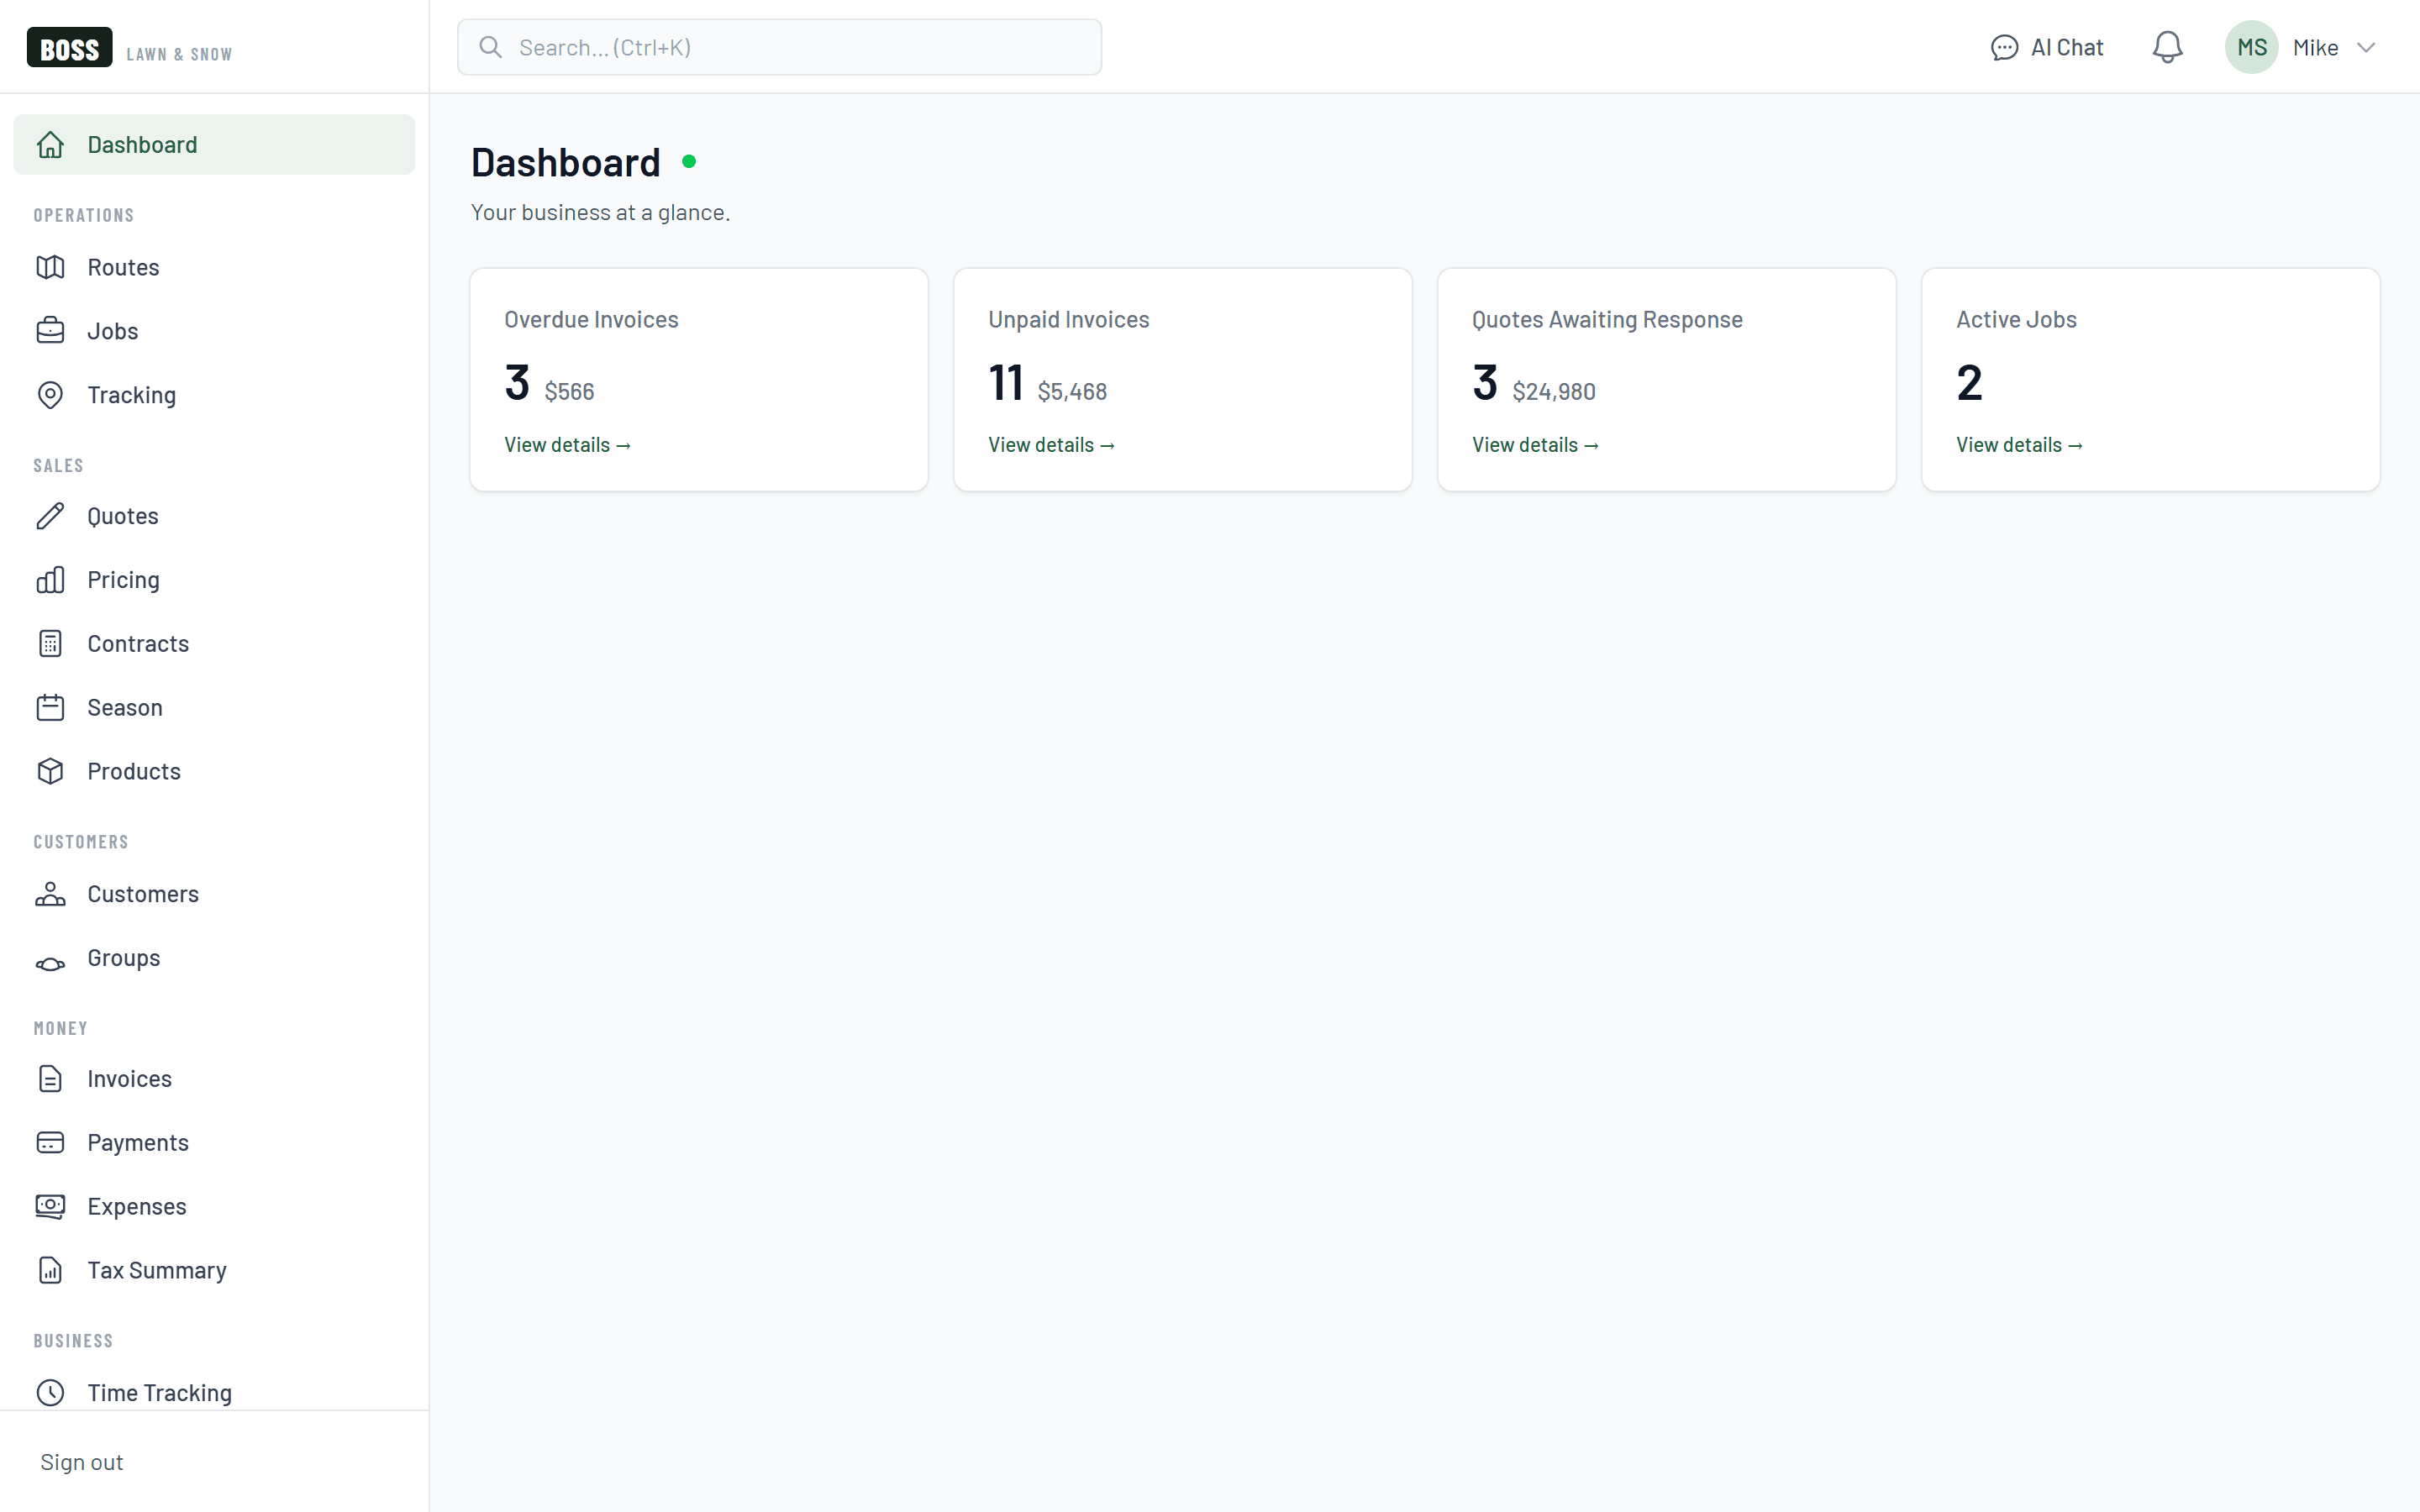
Task: Click the $566 overdue amount
Action: (569, 392)
